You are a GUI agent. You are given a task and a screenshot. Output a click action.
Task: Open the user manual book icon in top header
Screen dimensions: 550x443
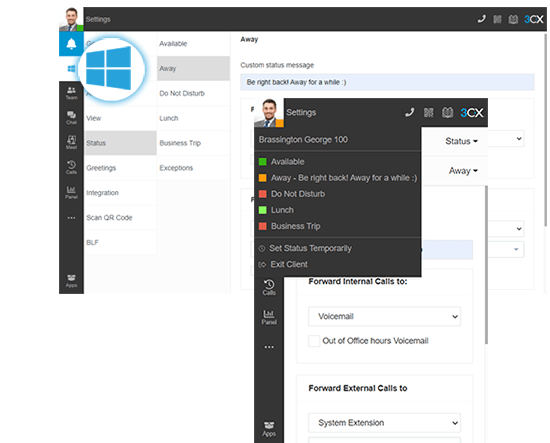point(513,19)
